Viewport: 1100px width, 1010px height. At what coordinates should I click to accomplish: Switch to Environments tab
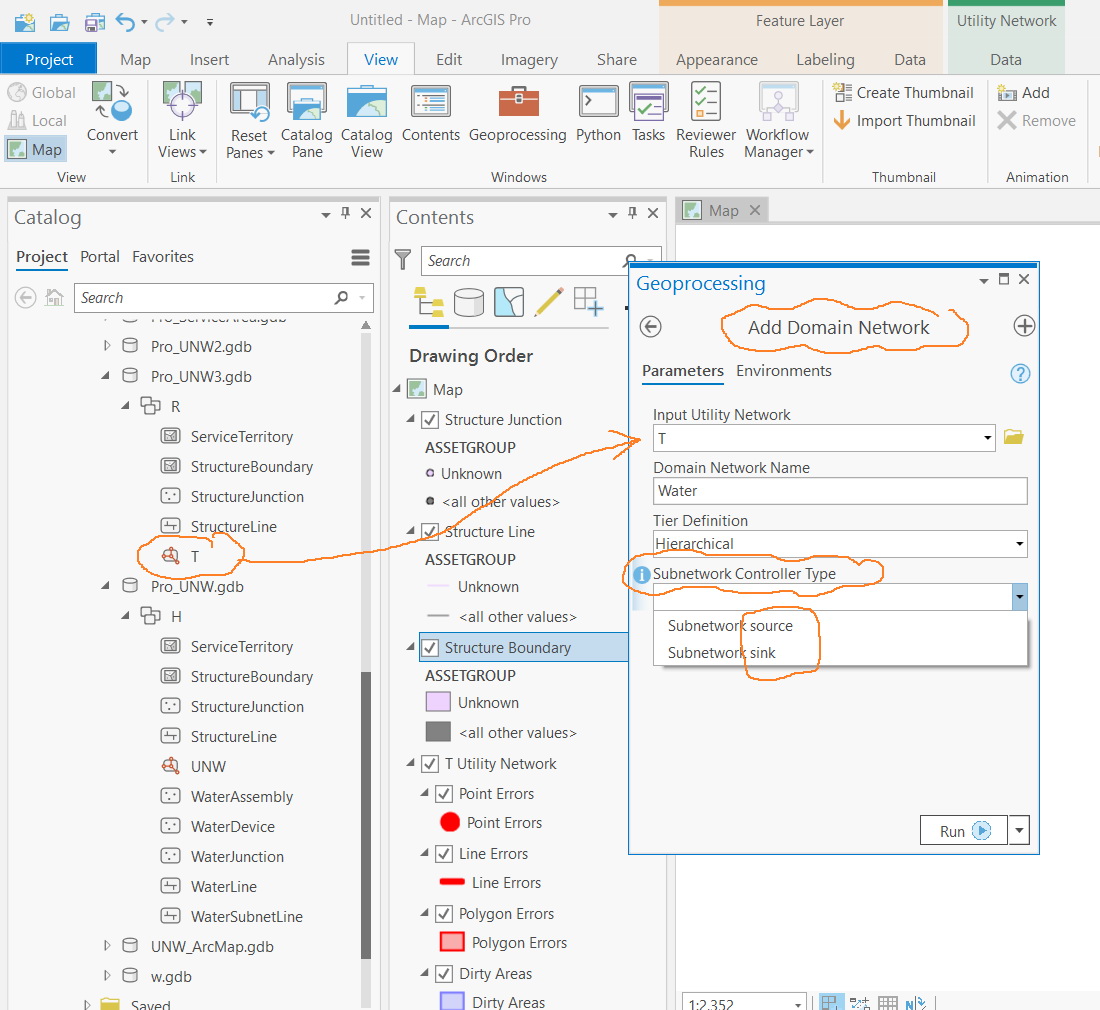coord(784,370)
